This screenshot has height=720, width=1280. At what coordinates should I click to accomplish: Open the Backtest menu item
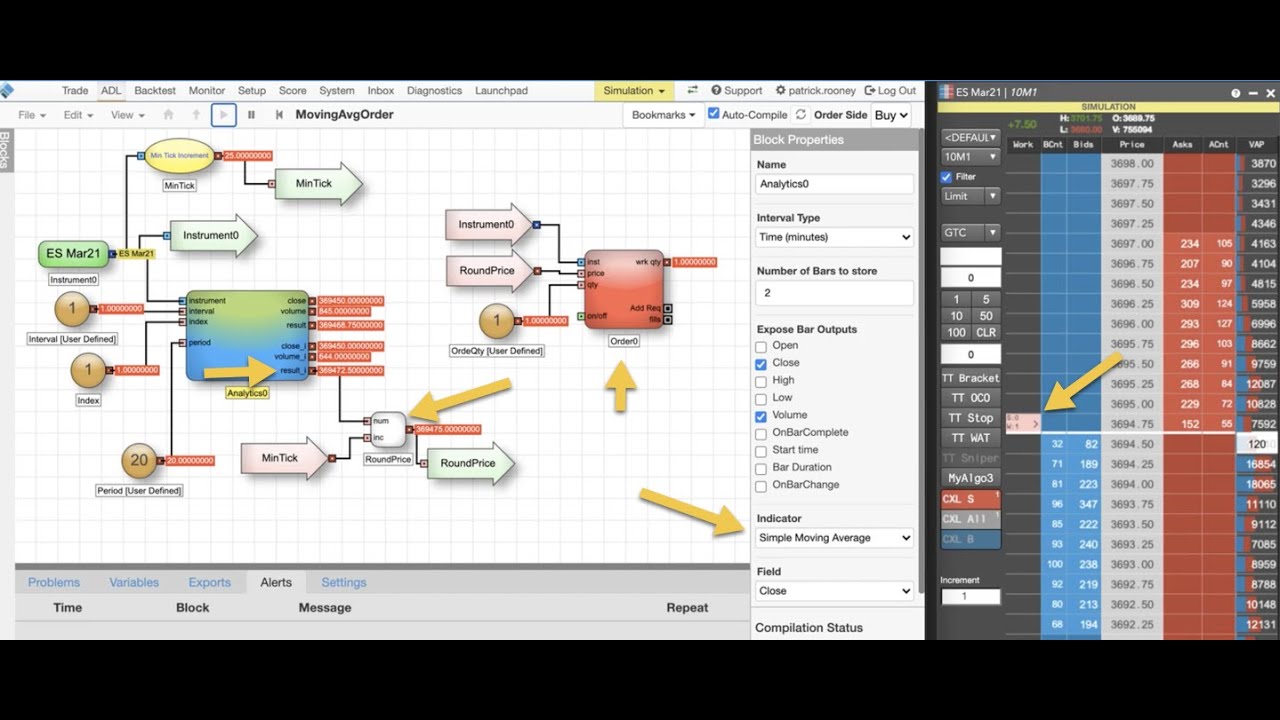point(155,90)
